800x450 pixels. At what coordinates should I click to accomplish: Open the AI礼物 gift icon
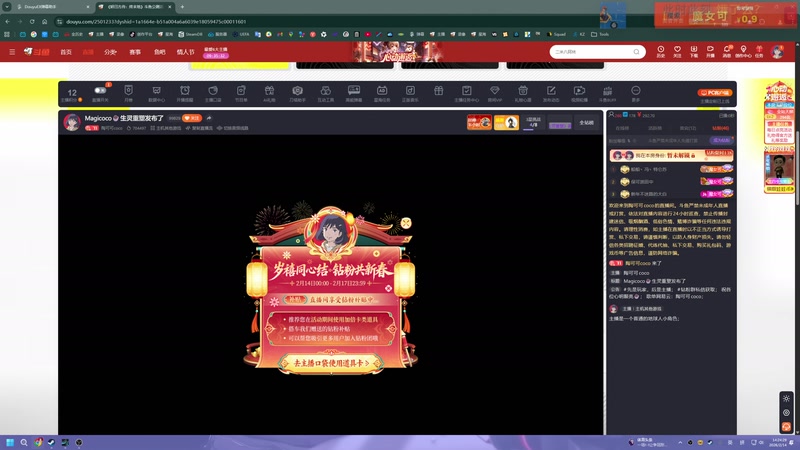[x=269, y=90]
